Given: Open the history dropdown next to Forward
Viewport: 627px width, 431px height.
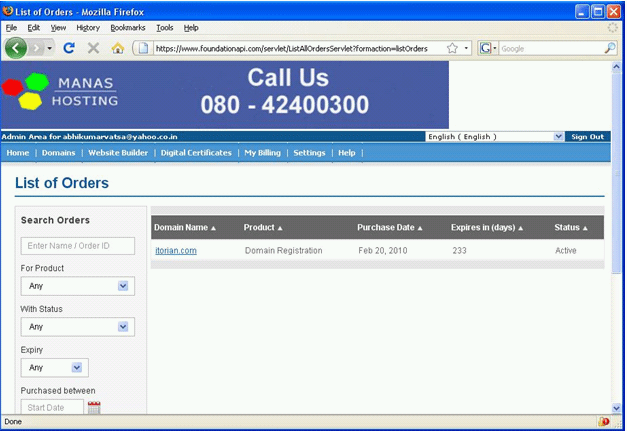Looking at the screenshot, I should tap(49, 48).
